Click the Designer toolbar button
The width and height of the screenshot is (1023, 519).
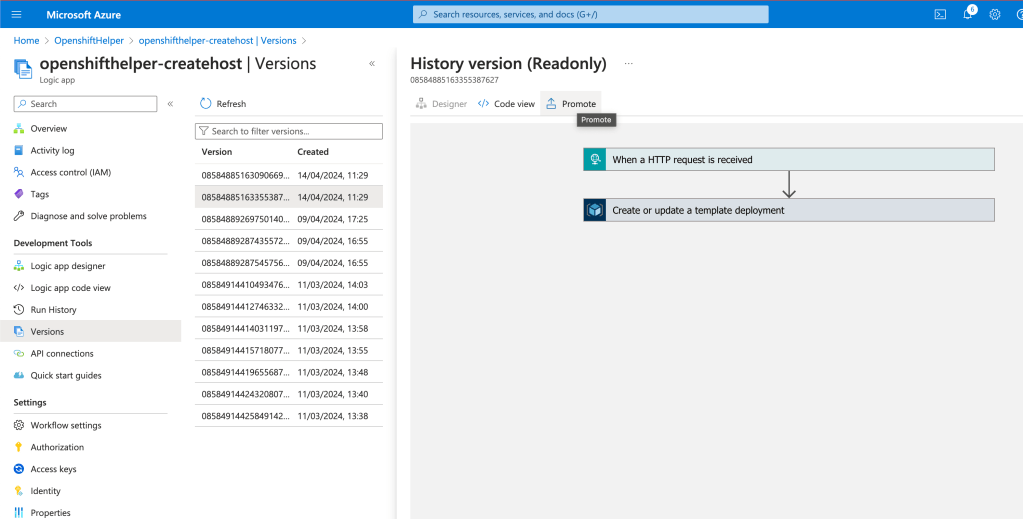442,104
